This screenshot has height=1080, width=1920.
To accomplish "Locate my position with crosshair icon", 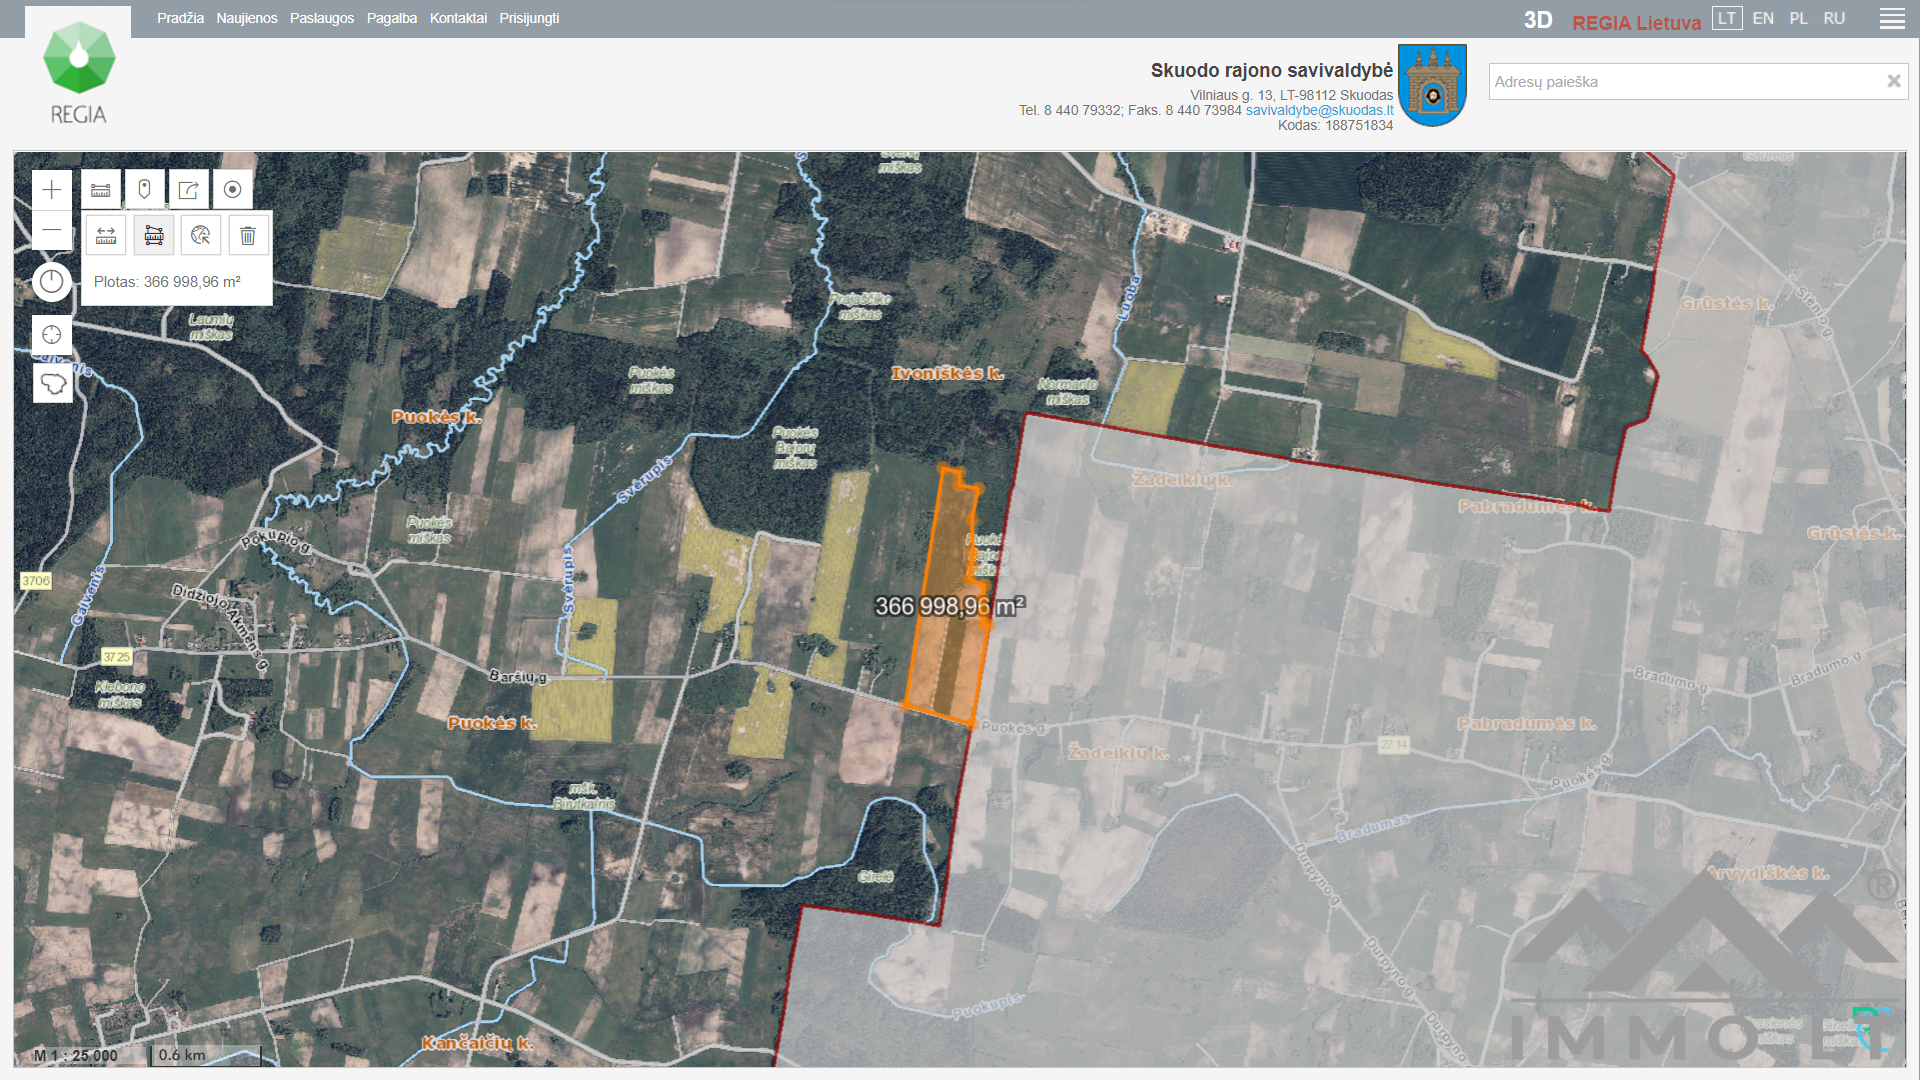I will point(52,335).
